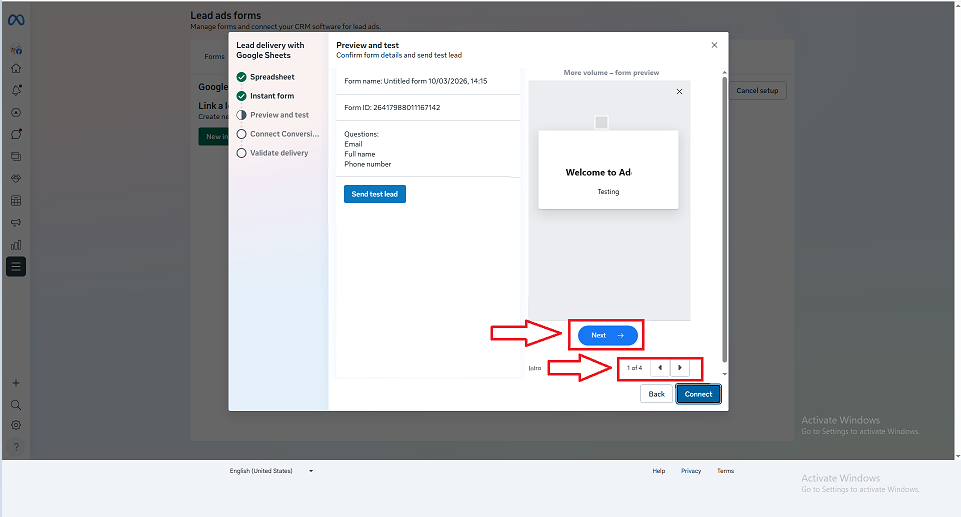Open the highlighted All tools menu icon
The image size is (961, 517).
pyautogui.click(x=16, y=266)
